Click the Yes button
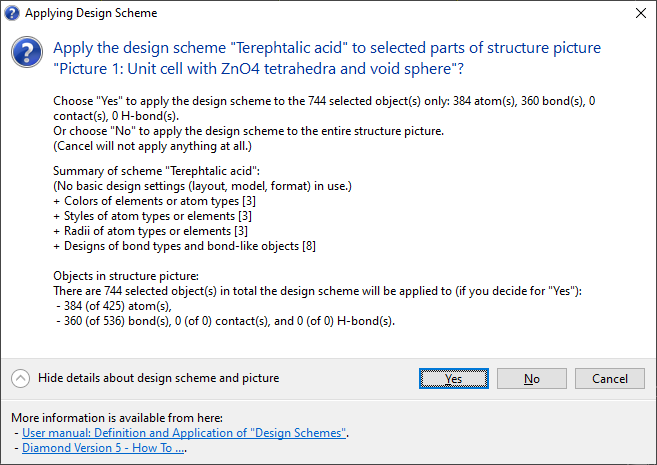This screenshot has height=465, width=657. tap(454, 379)
